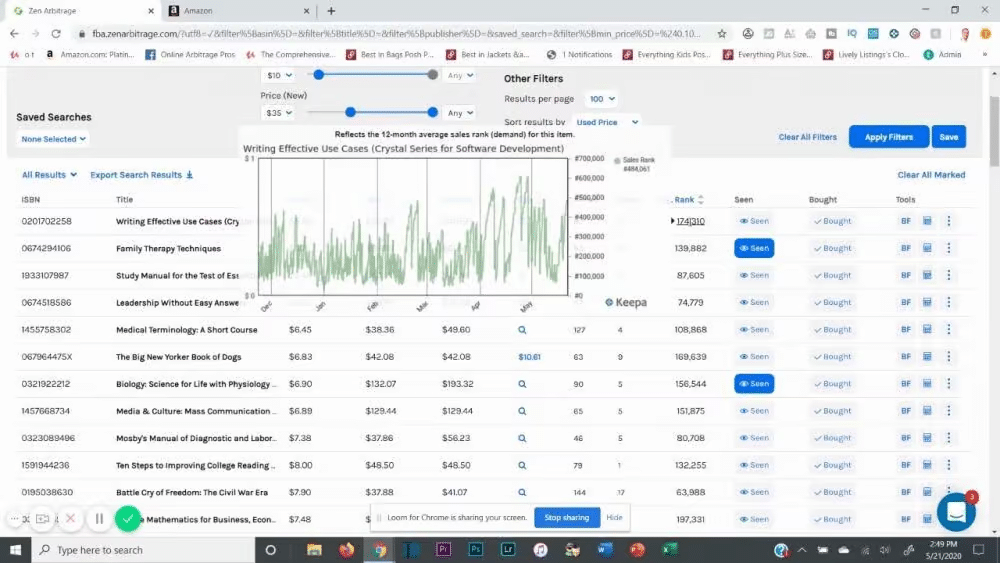The height and width of the screenshot is (563, 1000).
Task: Open Photoshop from the taskbar
Action: pos(476,550)
